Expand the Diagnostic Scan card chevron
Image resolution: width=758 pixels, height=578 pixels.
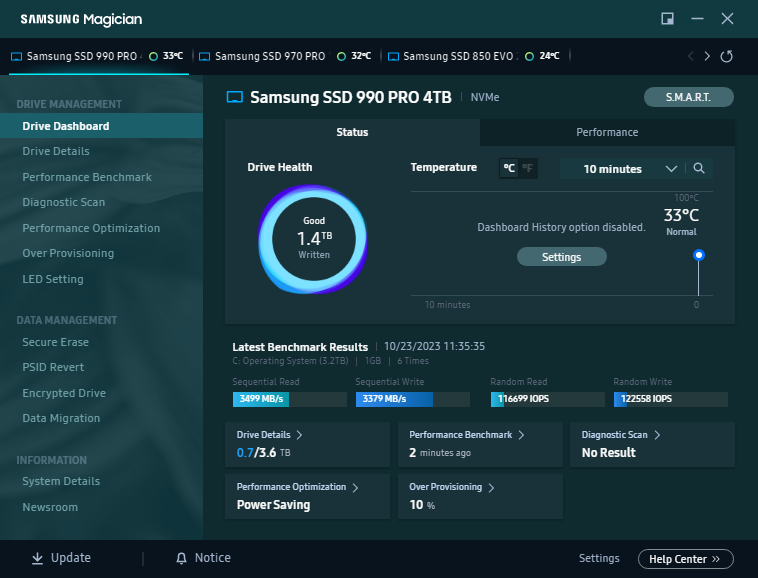coord(657,435)
